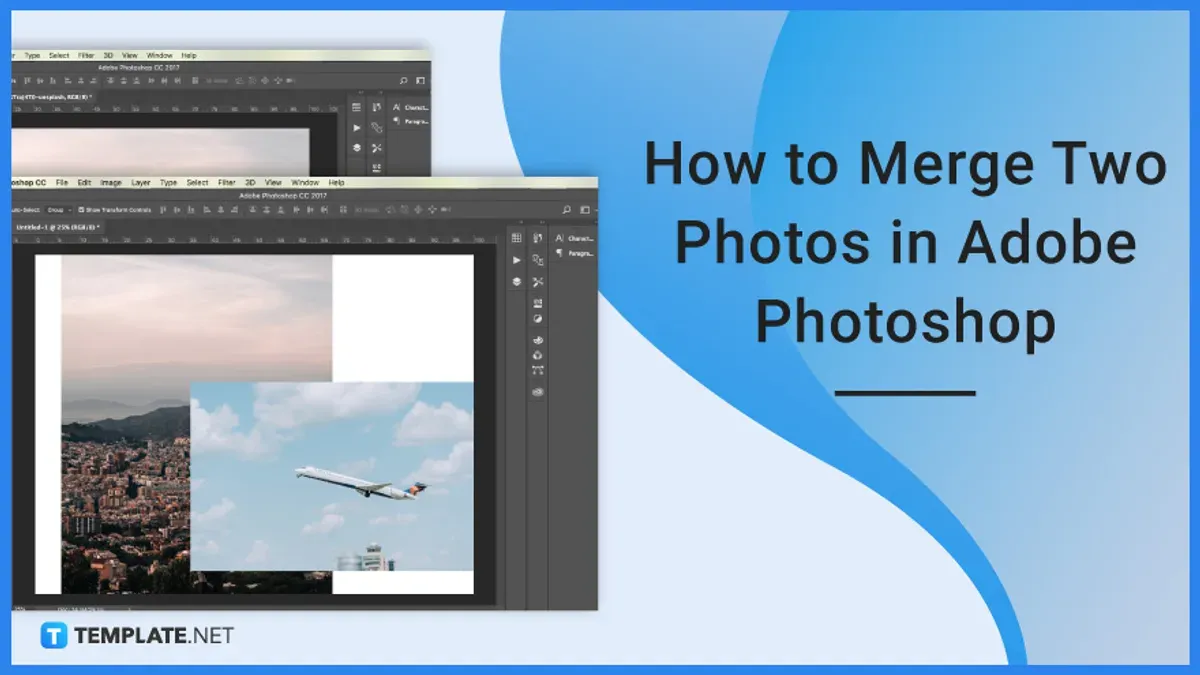Image resolution: width=1200 pixels, height=675 pixels.
Task: Open the Character panel in front window
Action: click(x=576, y=238)
